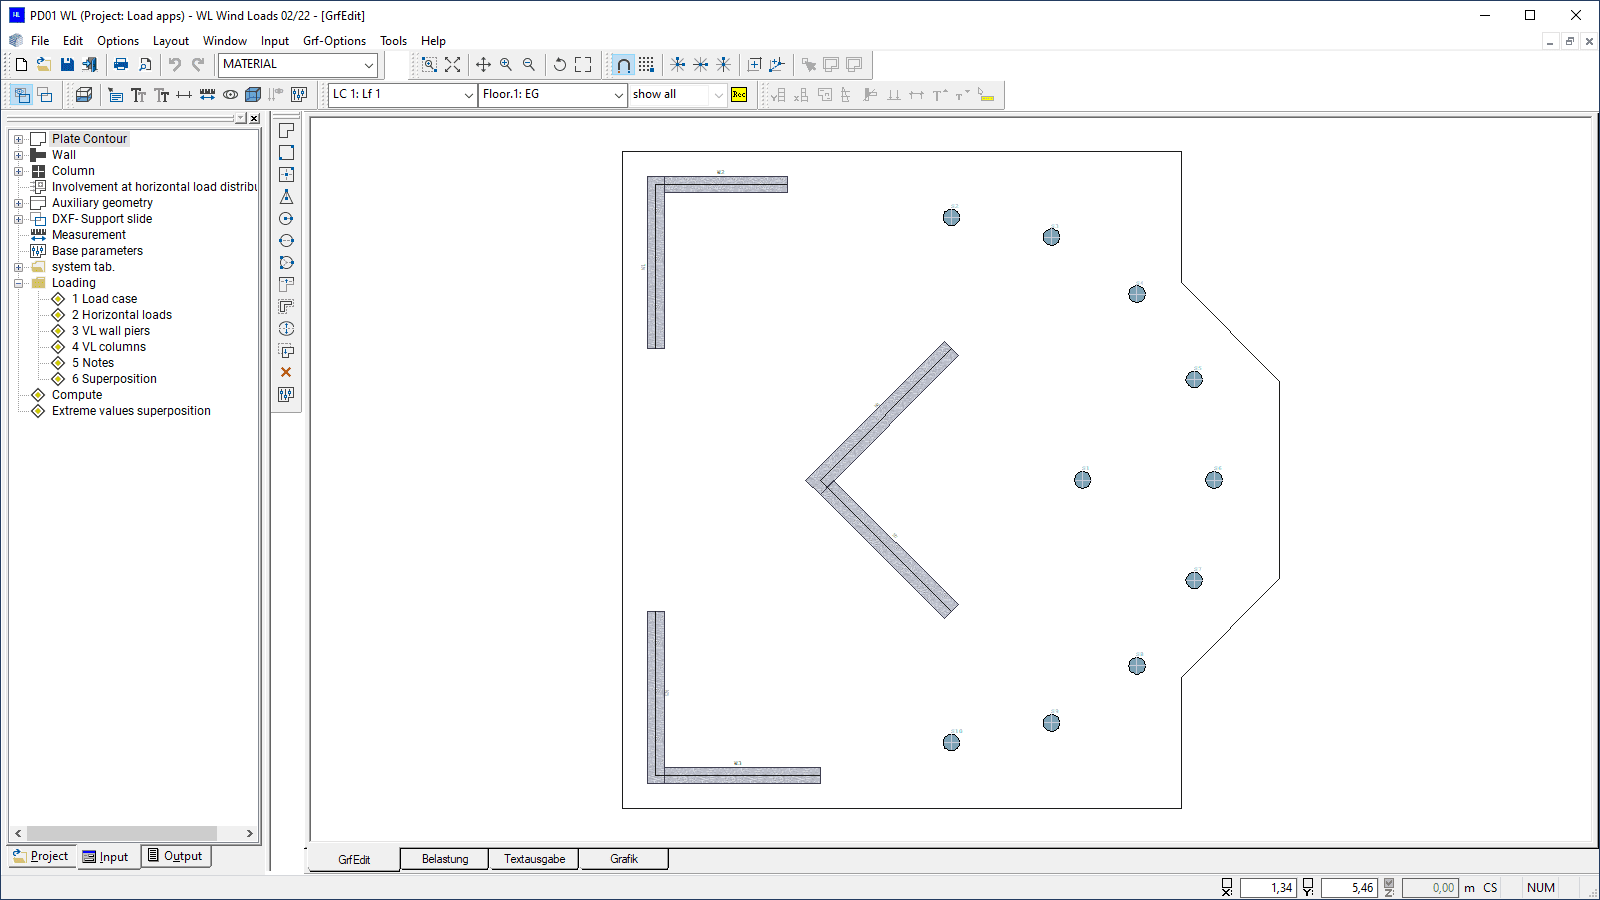Toggle the dotted grid display

point(647,64)
